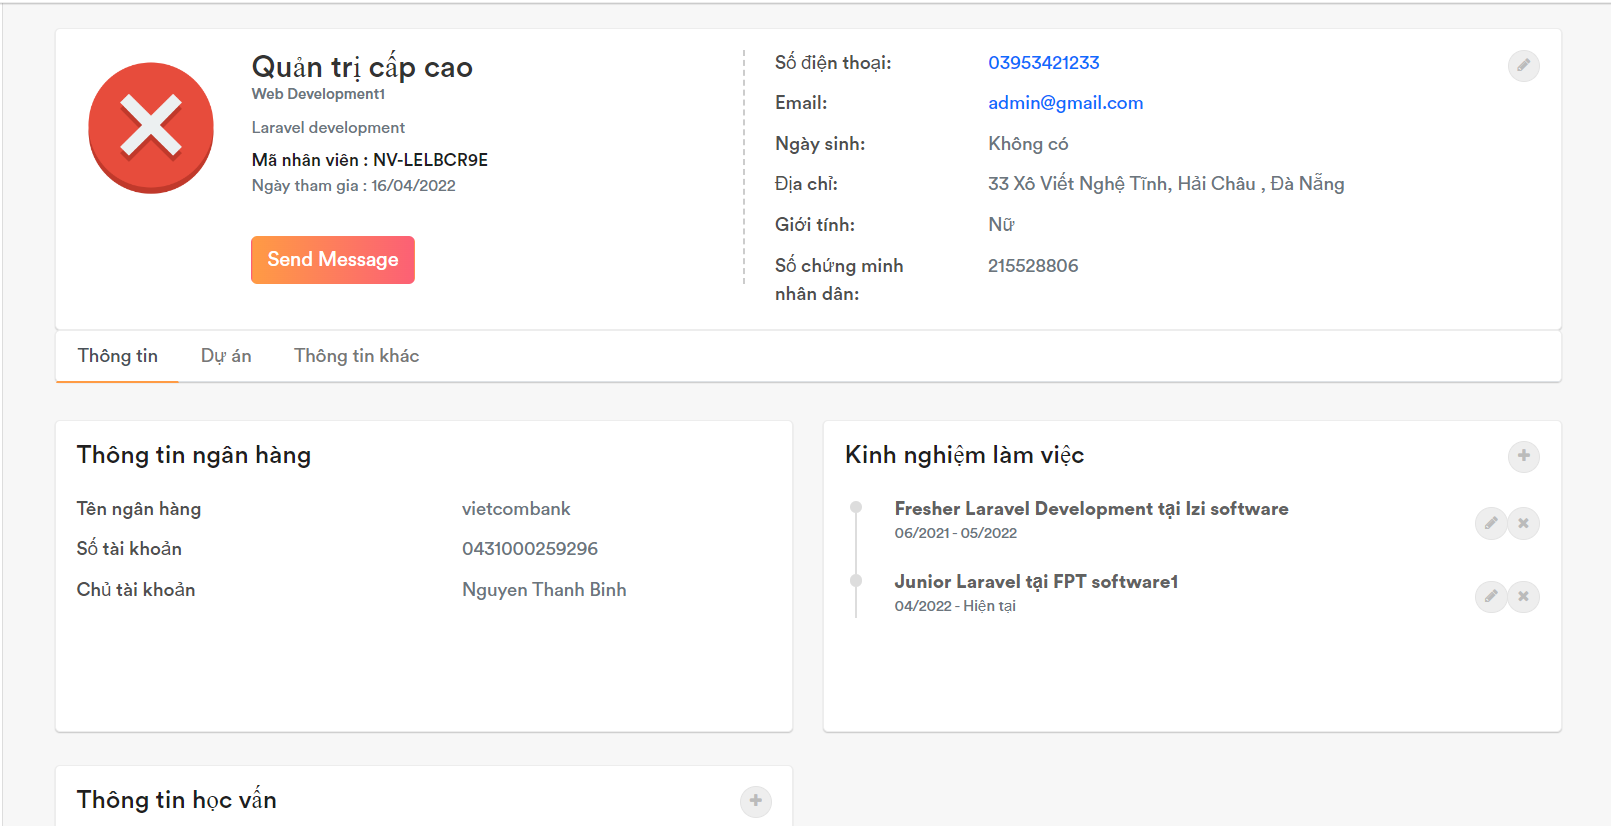The width and height of the screenshot is (1611, 826).
Task: Click the gender value Nữ
Action: 1001,225
